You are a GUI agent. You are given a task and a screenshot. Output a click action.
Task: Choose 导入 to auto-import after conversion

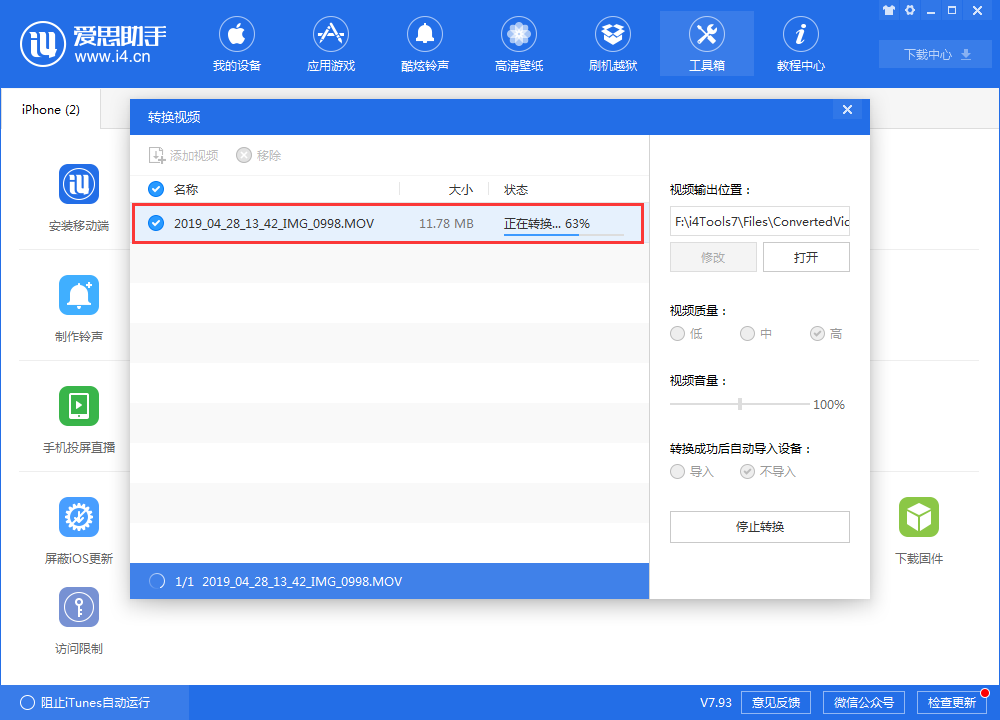click(677, 471)
